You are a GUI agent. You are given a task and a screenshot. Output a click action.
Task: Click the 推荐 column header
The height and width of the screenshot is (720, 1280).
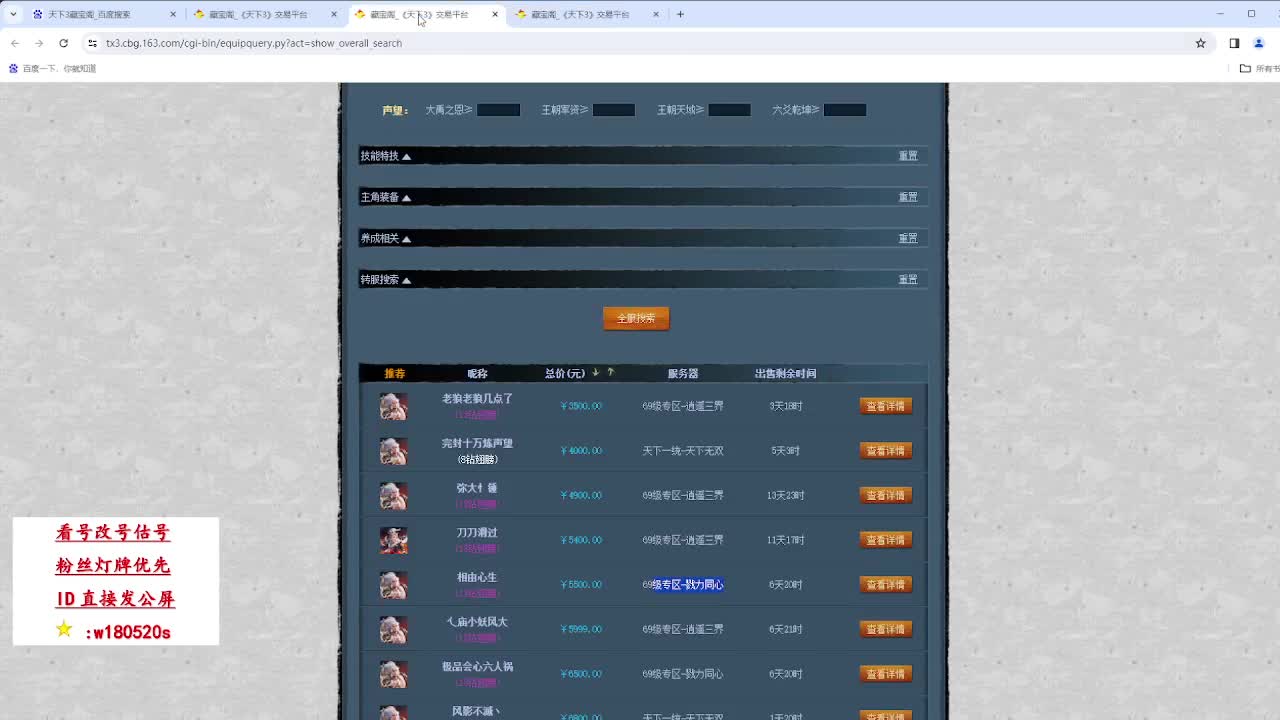pyautogui.click(x=394, y=373)
